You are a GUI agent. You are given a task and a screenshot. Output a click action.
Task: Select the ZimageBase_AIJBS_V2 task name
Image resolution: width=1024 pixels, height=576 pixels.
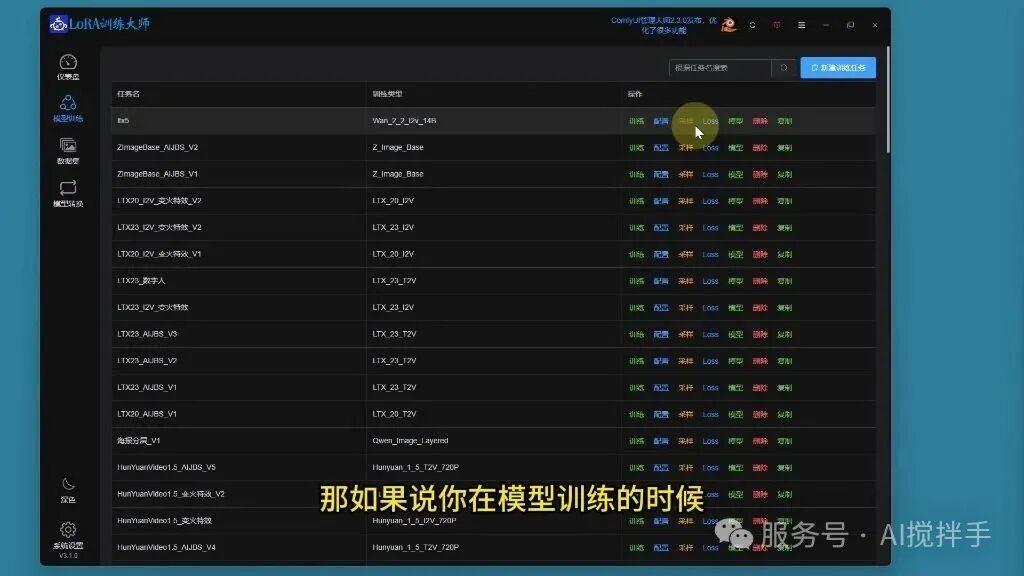157,148
